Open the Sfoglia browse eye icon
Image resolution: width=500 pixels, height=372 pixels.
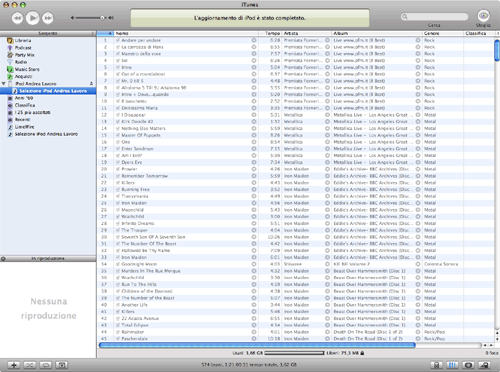483,16
